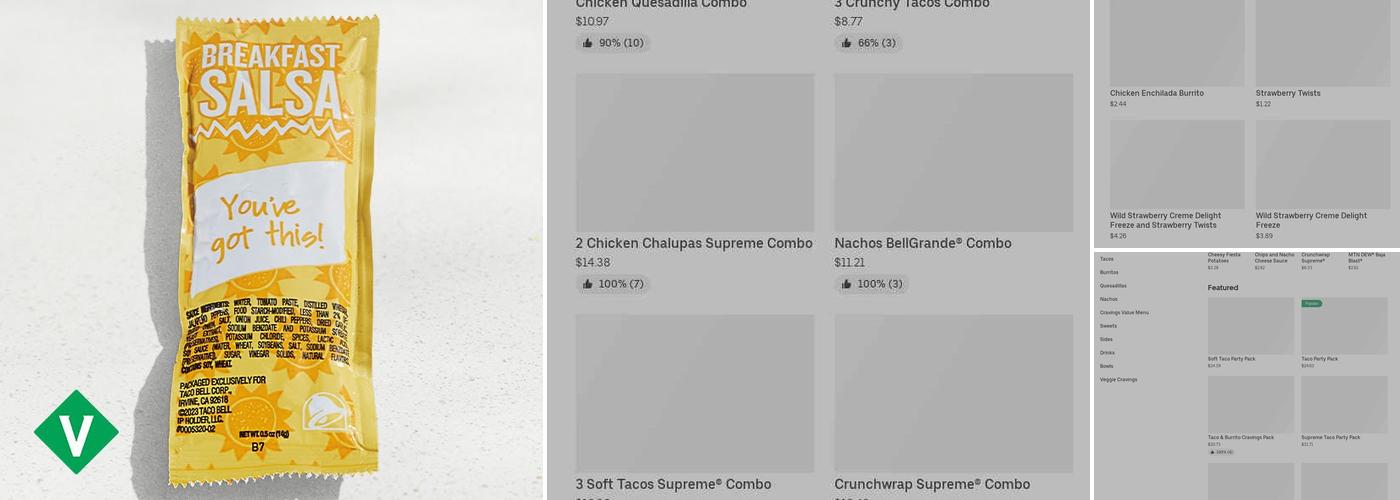
Task: Select the Tacos category in sidebar
Action: tap(1107, 259)
